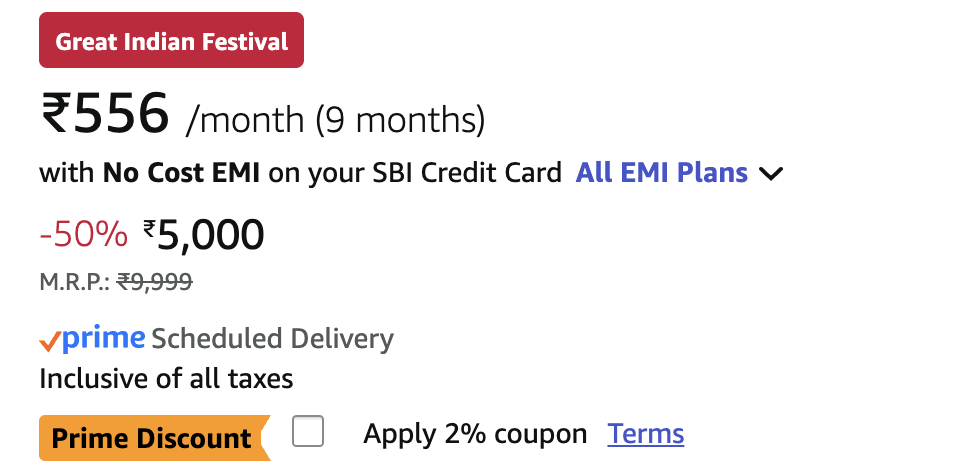
Task: Click the red -50% discount label
Action: click(83, 234)
